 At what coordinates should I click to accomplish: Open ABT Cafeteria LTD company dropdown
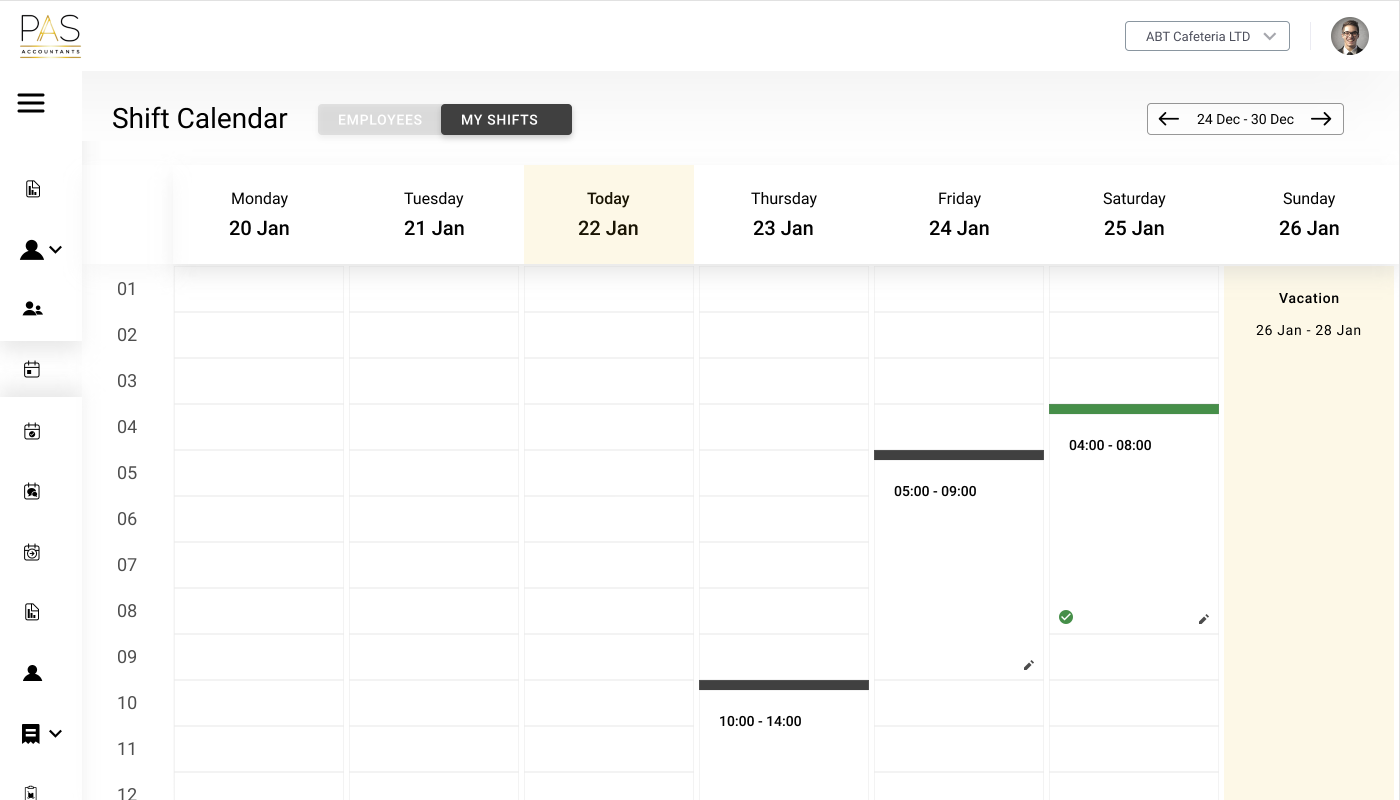coord(1207,37)
